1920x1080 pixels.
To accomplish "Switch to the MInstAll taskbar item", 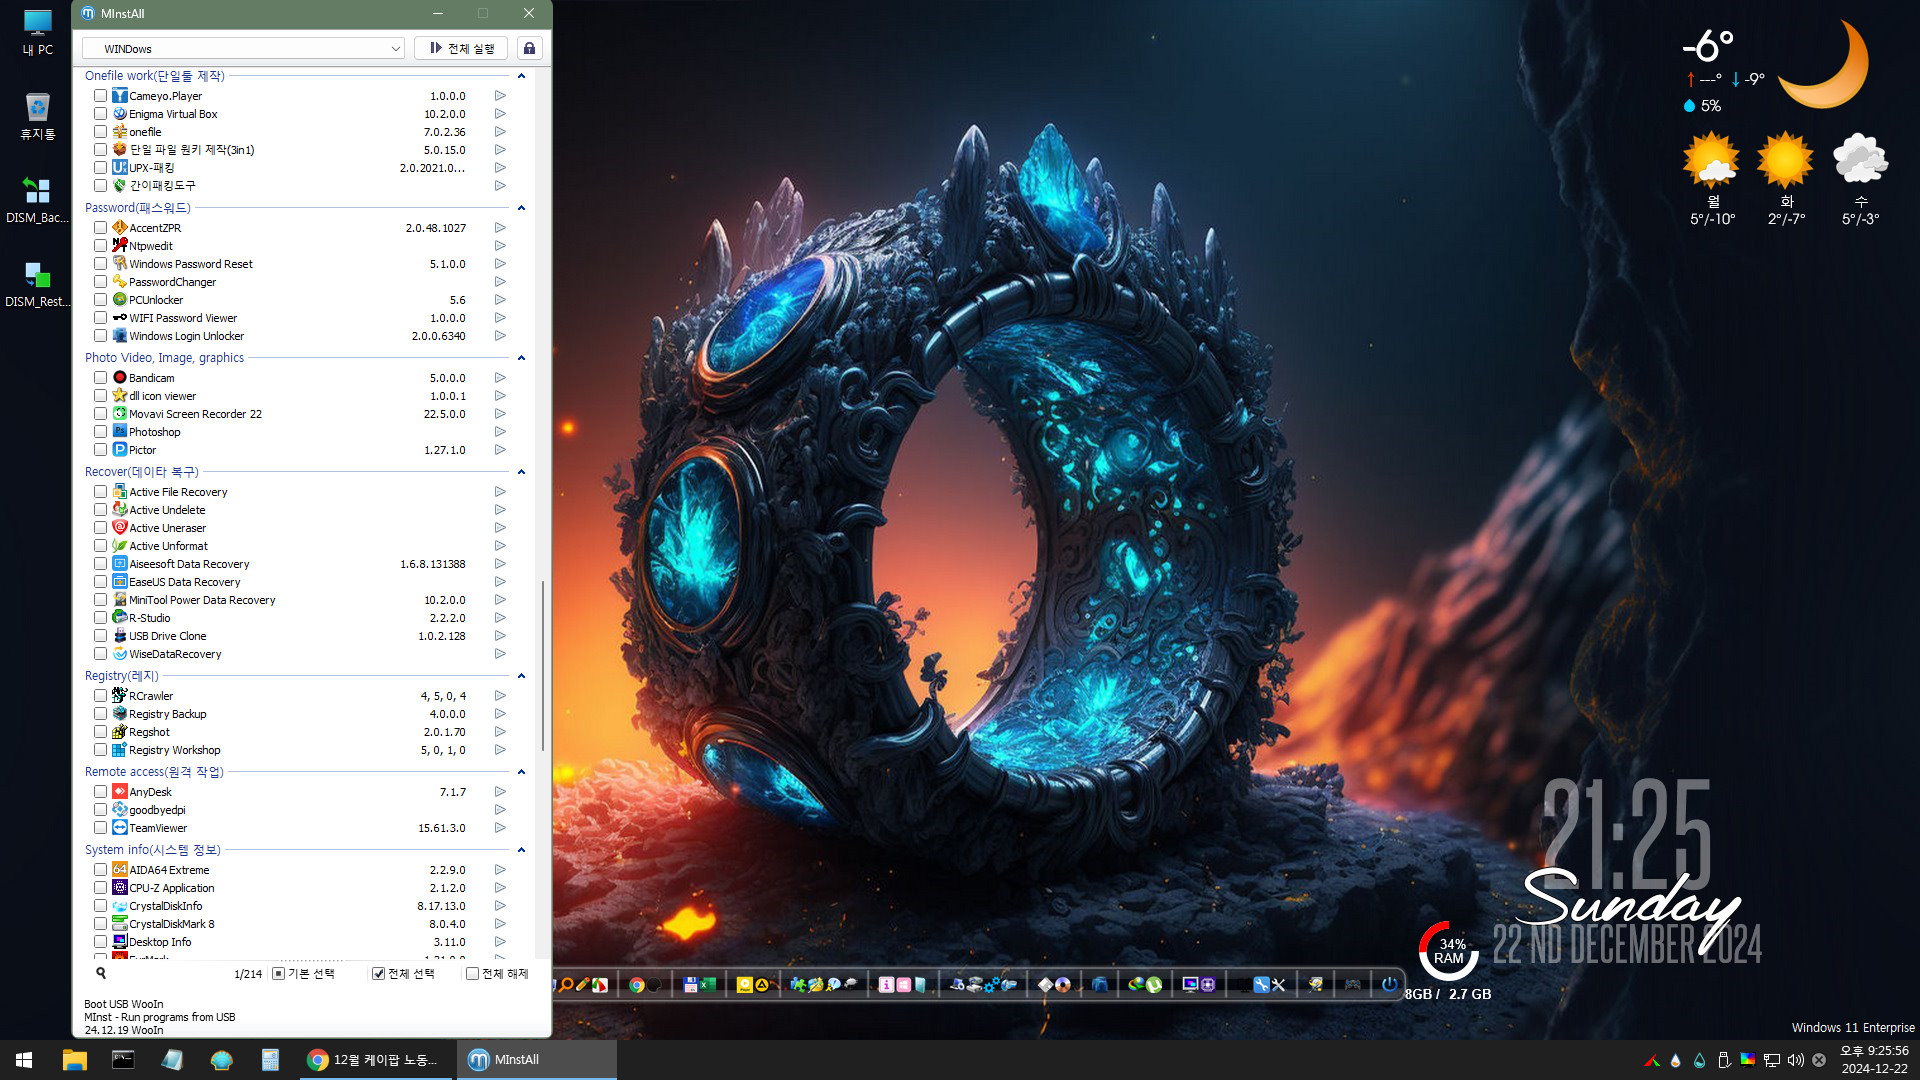I will [537, 1060].
